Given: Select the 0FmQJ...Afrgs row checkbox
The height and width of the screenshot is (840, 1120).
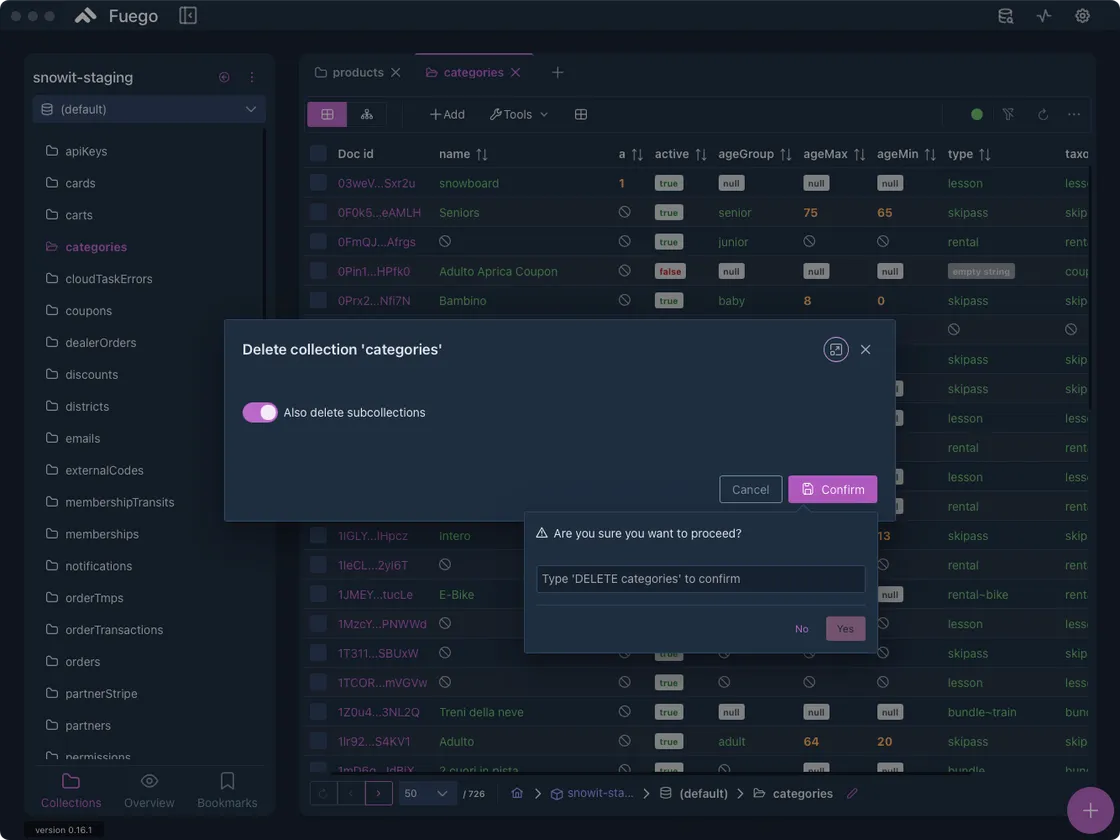Looking at the screenshot, I should 319,241.
